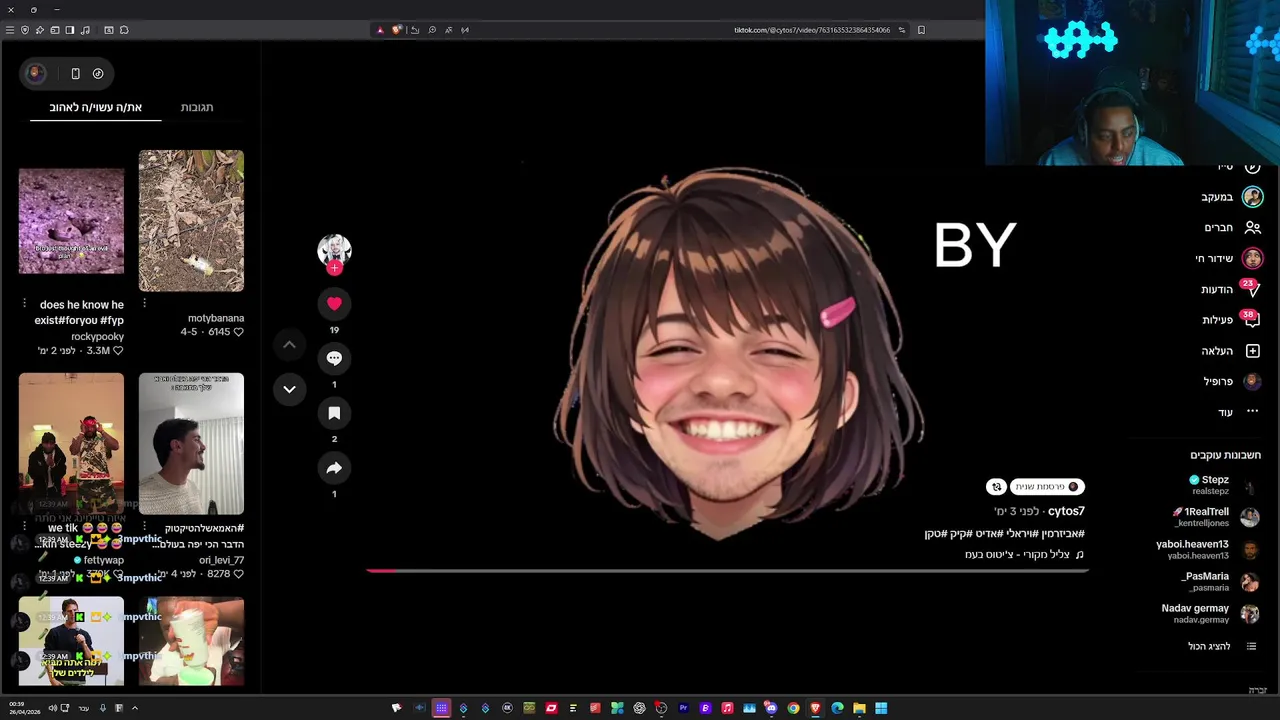Click the activity icon with 38 badge
Image resolution: width=1280 pixels, height=720 pixels.
pyautogui.click(x=1252, y=320)
